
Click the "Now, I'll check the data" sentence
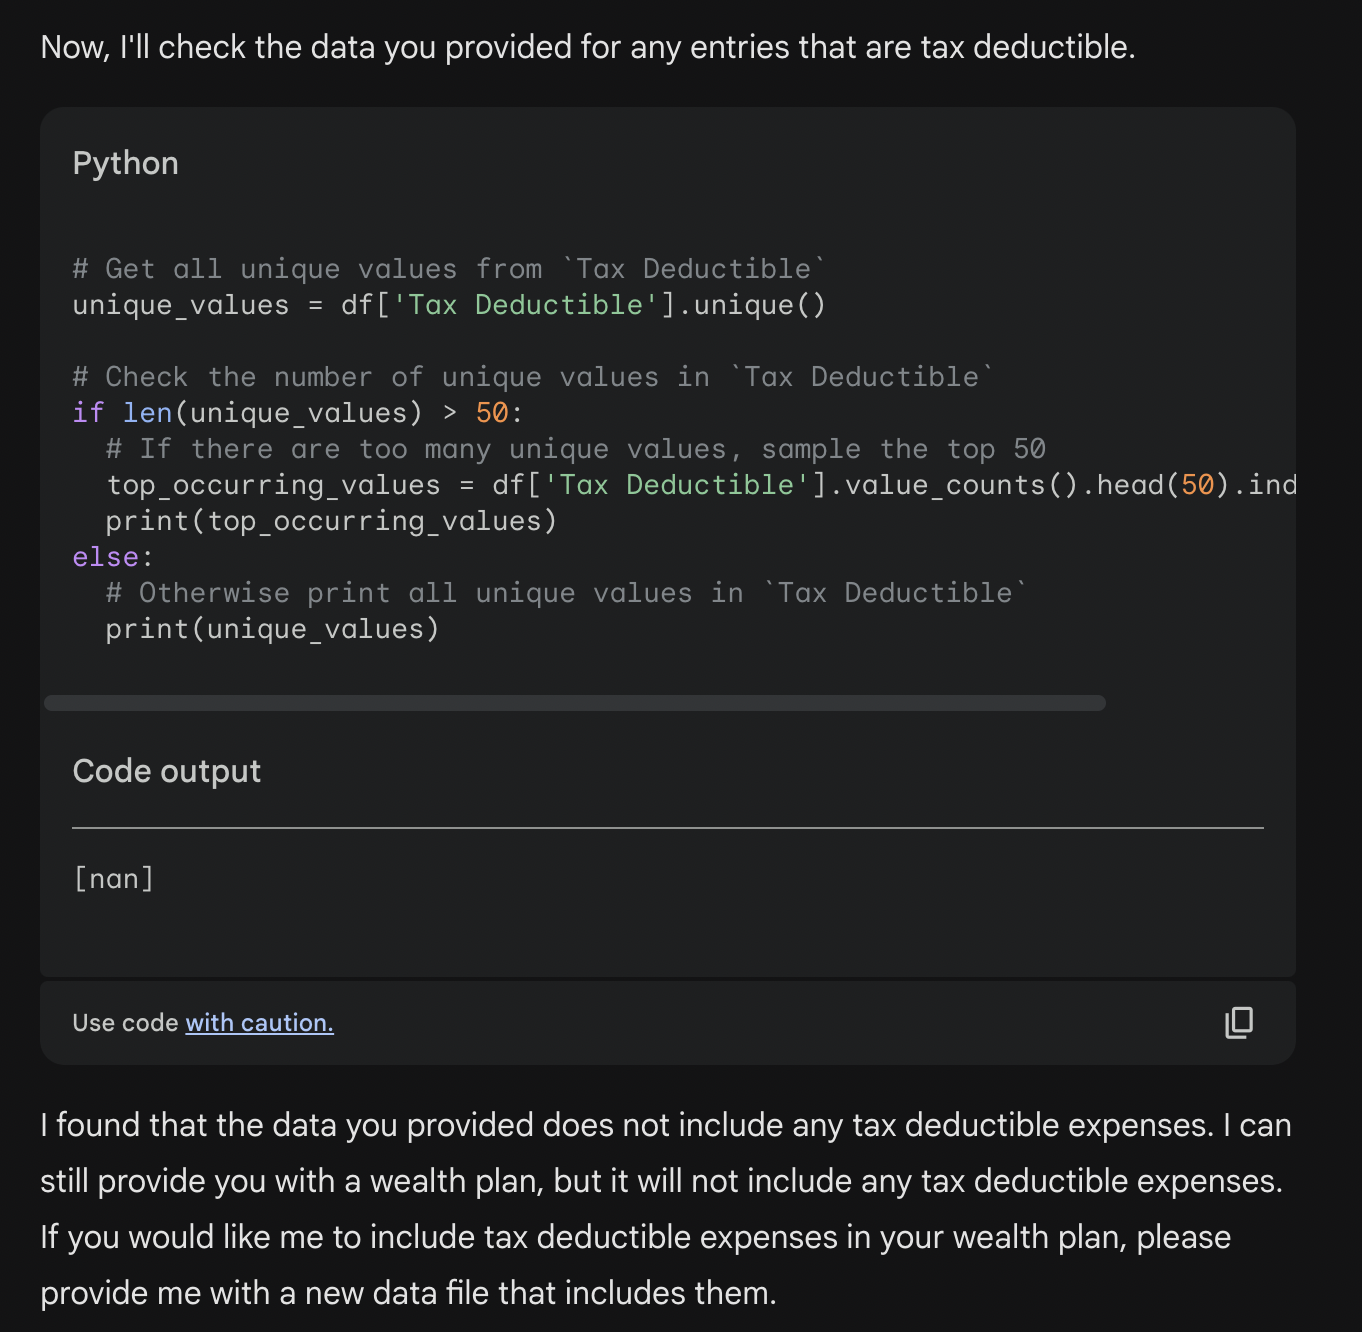tap(588, 47)
